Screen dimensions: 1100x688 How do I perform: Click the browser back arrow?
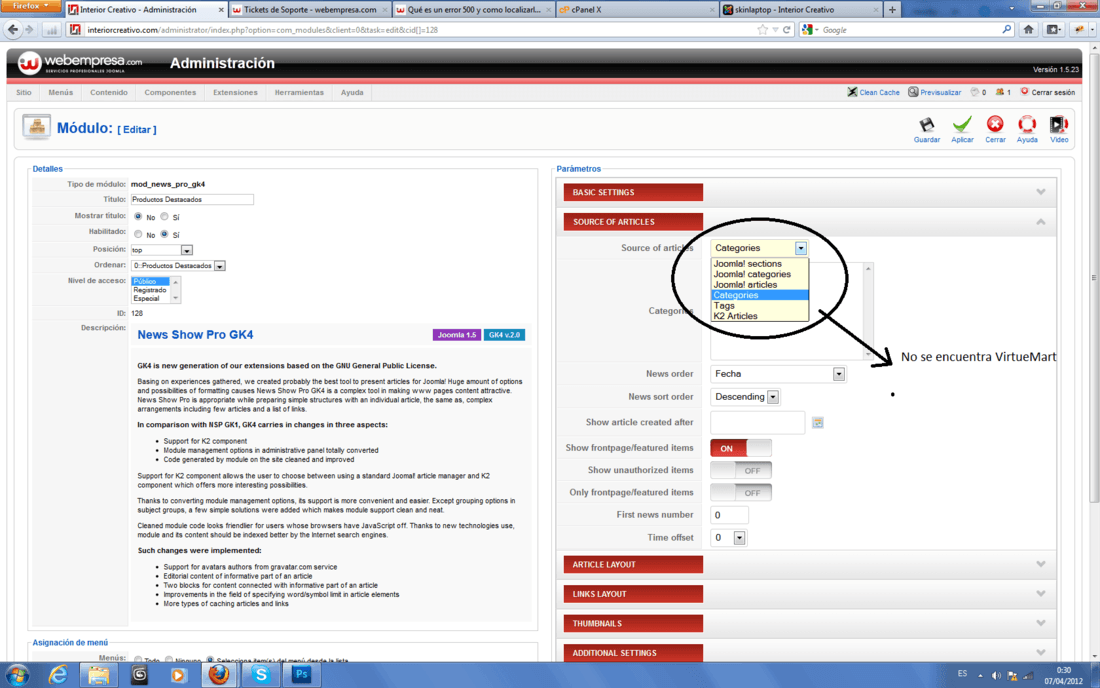click(13, 29)
